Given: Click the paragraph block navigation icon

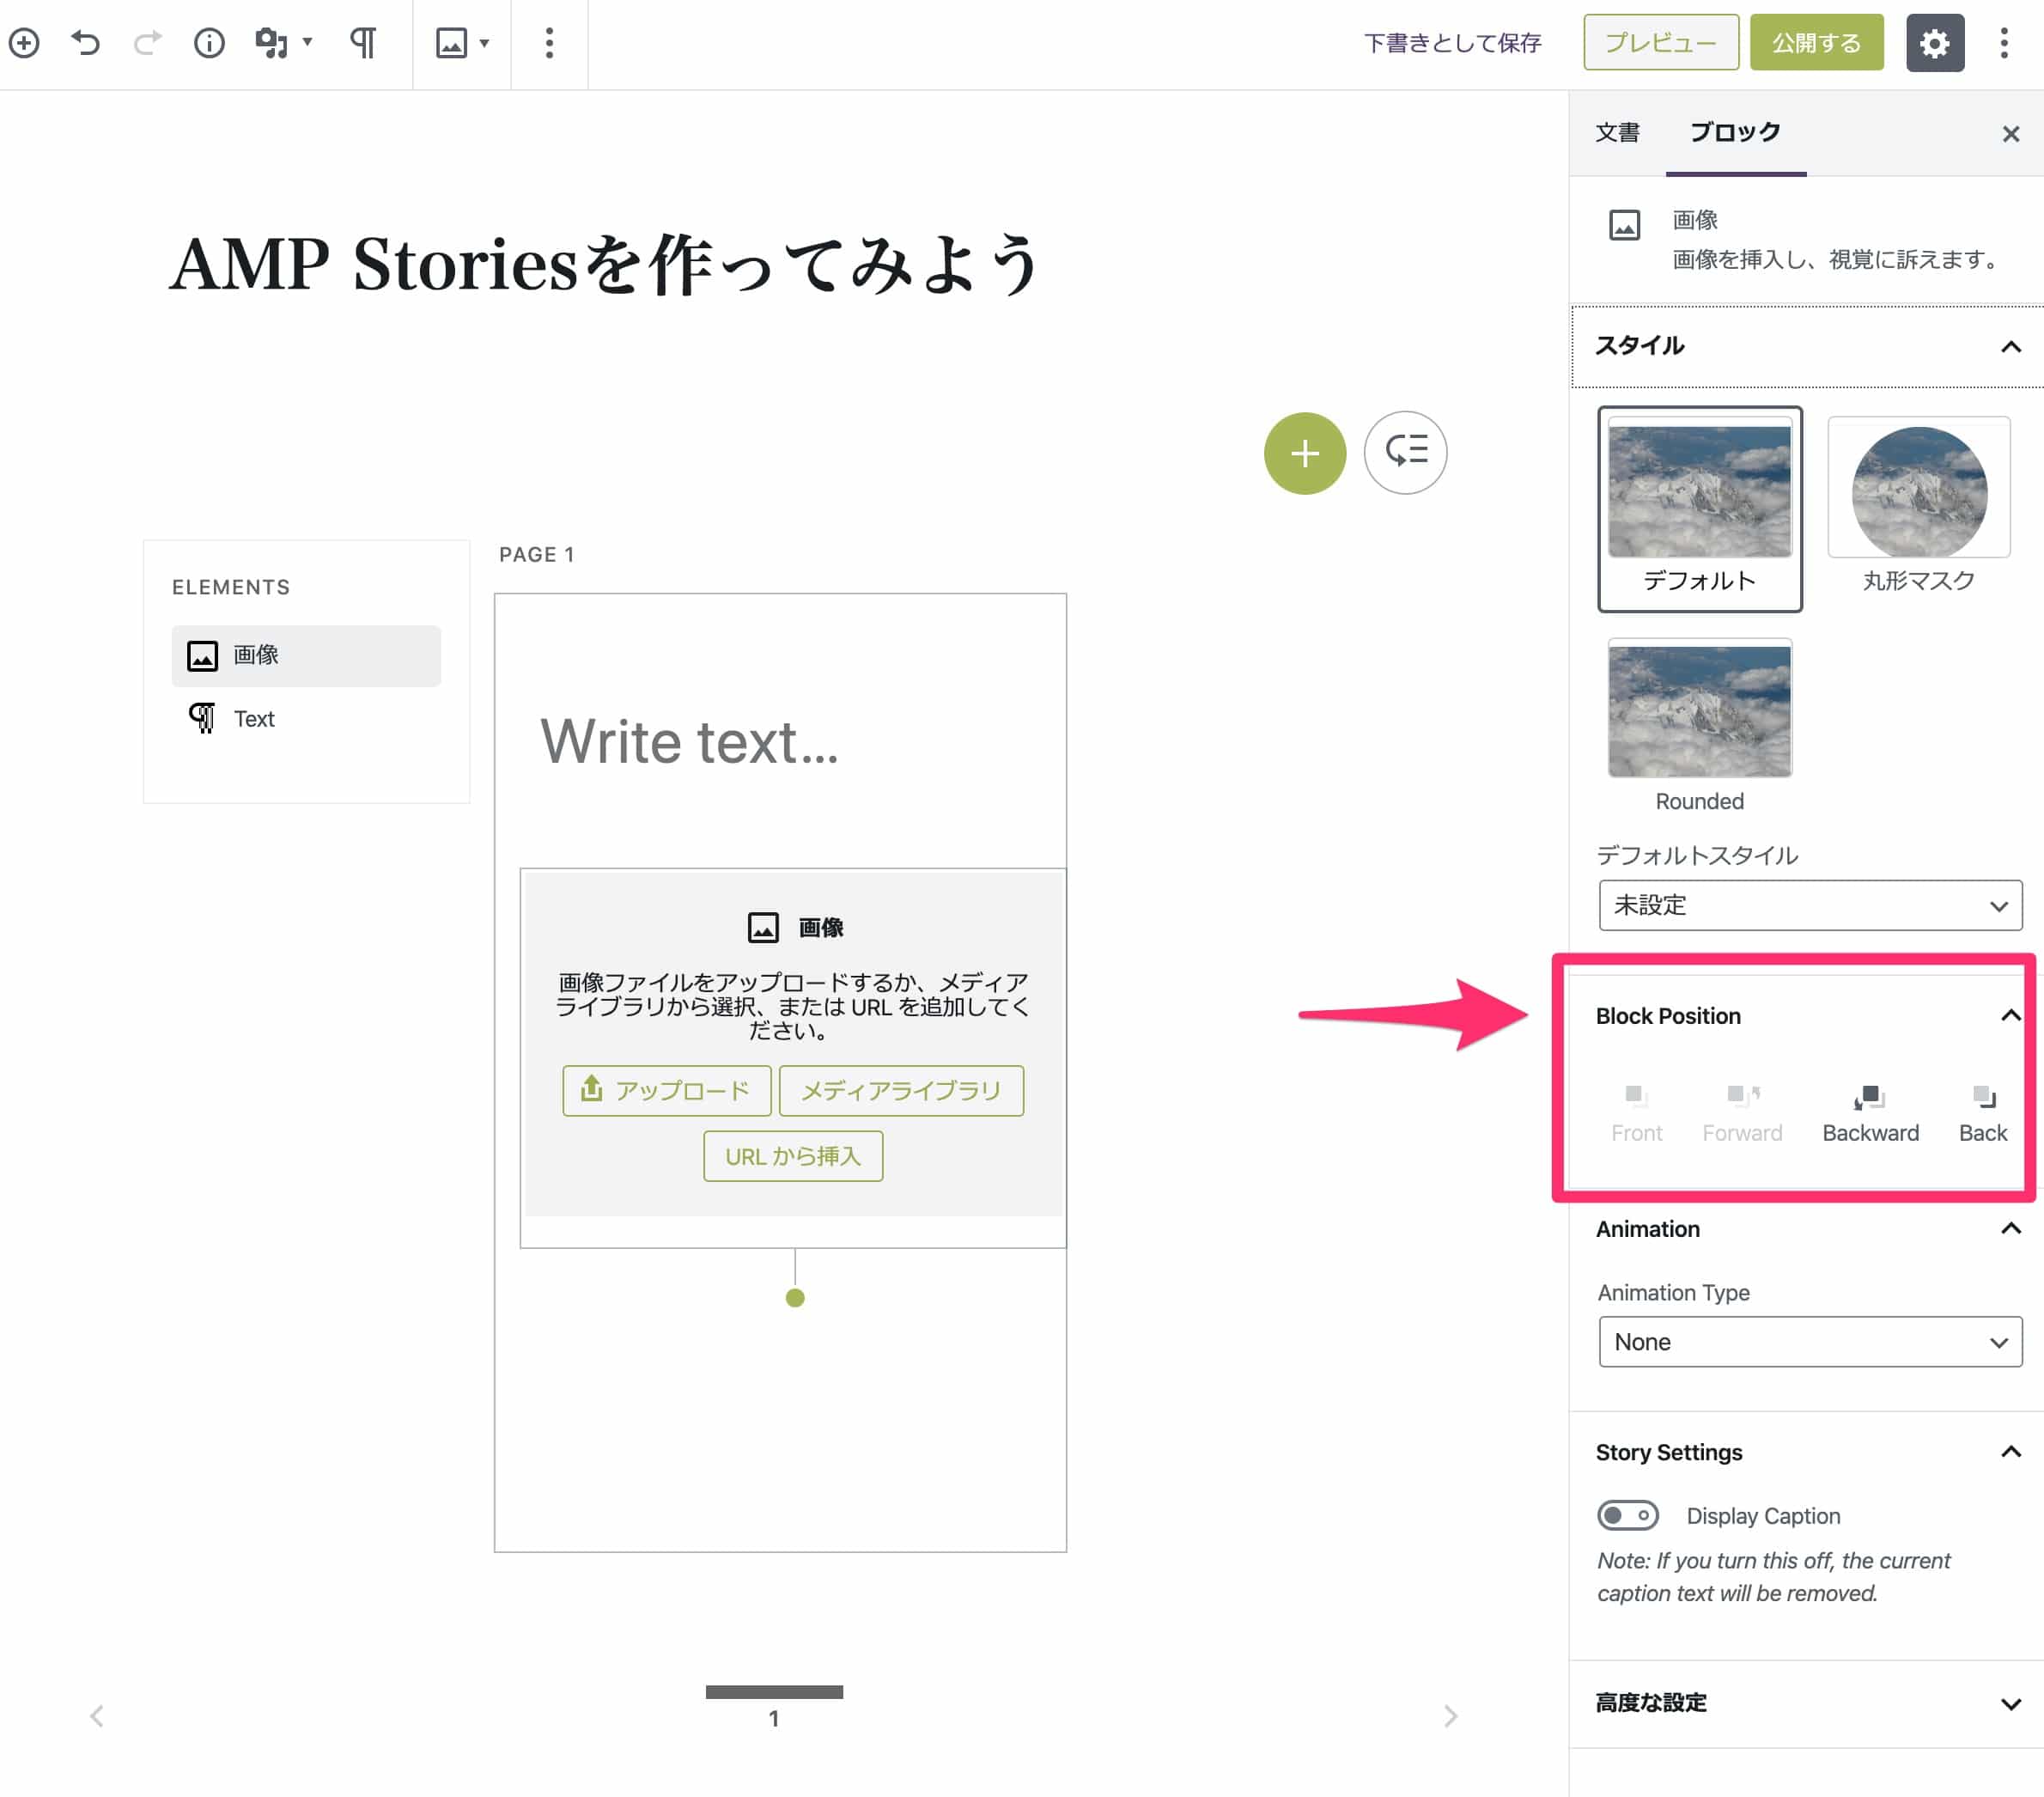Looking at the screenshot, I should pos(363,43).
